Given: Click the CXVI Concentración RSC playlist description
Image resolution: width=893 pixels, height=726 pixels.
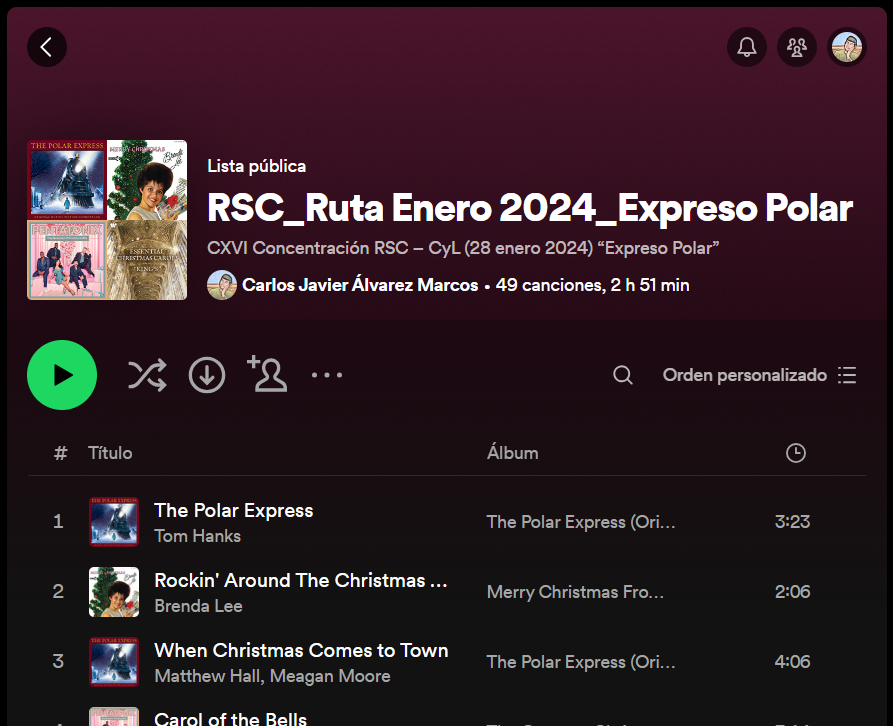Looking at the screenshot, I should tap(463, 248).
